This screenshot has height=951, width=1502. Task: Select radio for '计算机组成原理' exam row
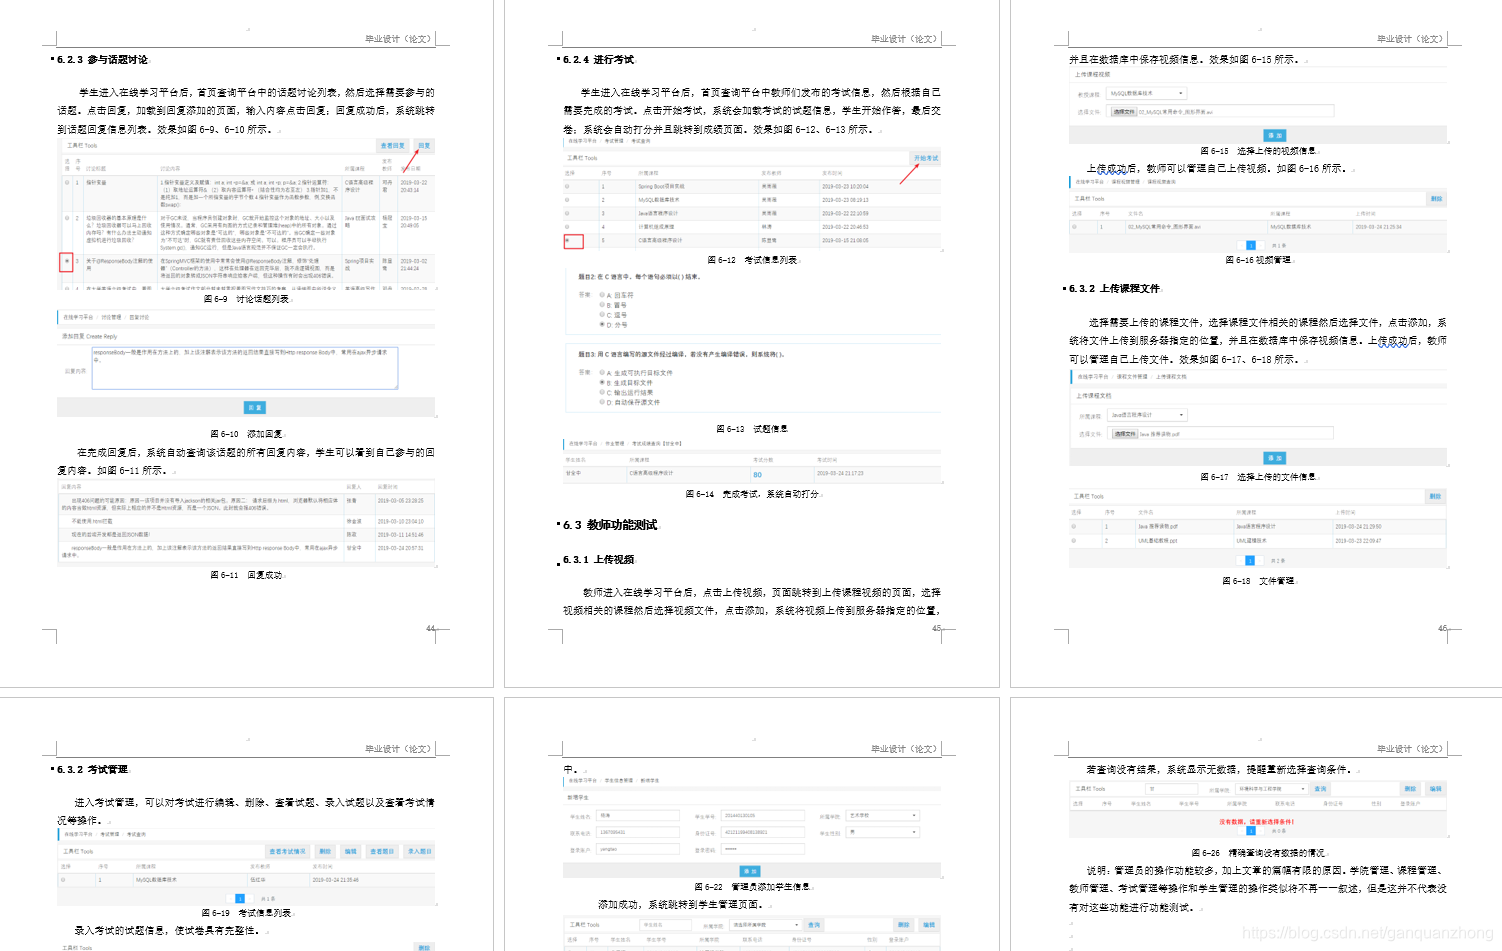(567, 227)
